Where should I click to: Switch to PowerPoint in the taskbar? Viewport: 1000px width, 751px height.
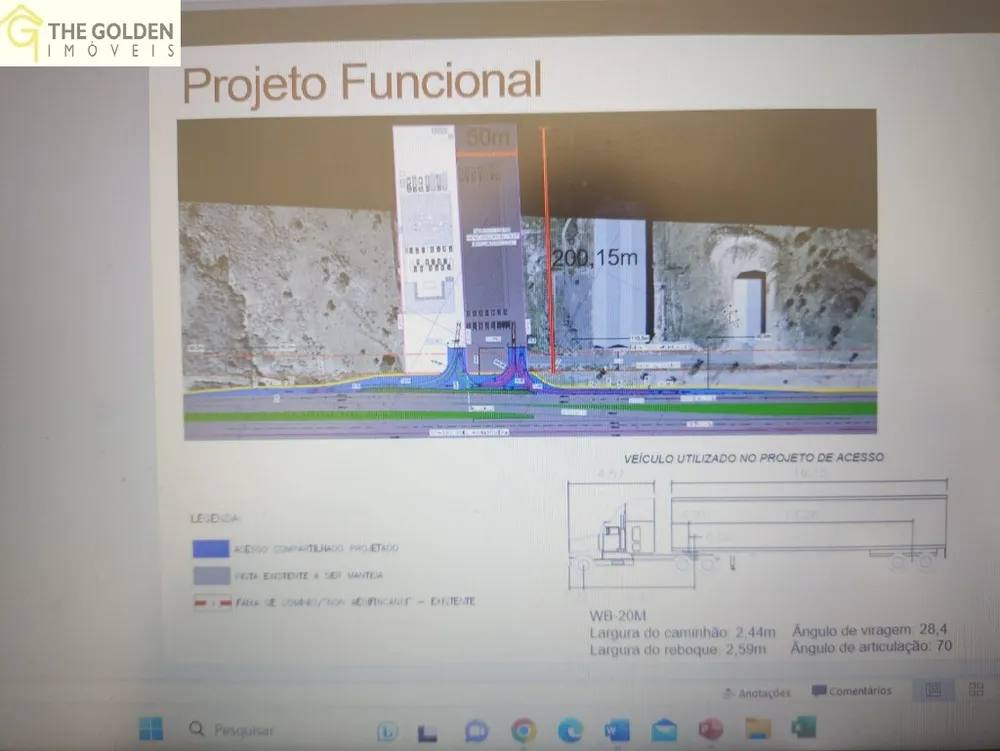point(710,729)
